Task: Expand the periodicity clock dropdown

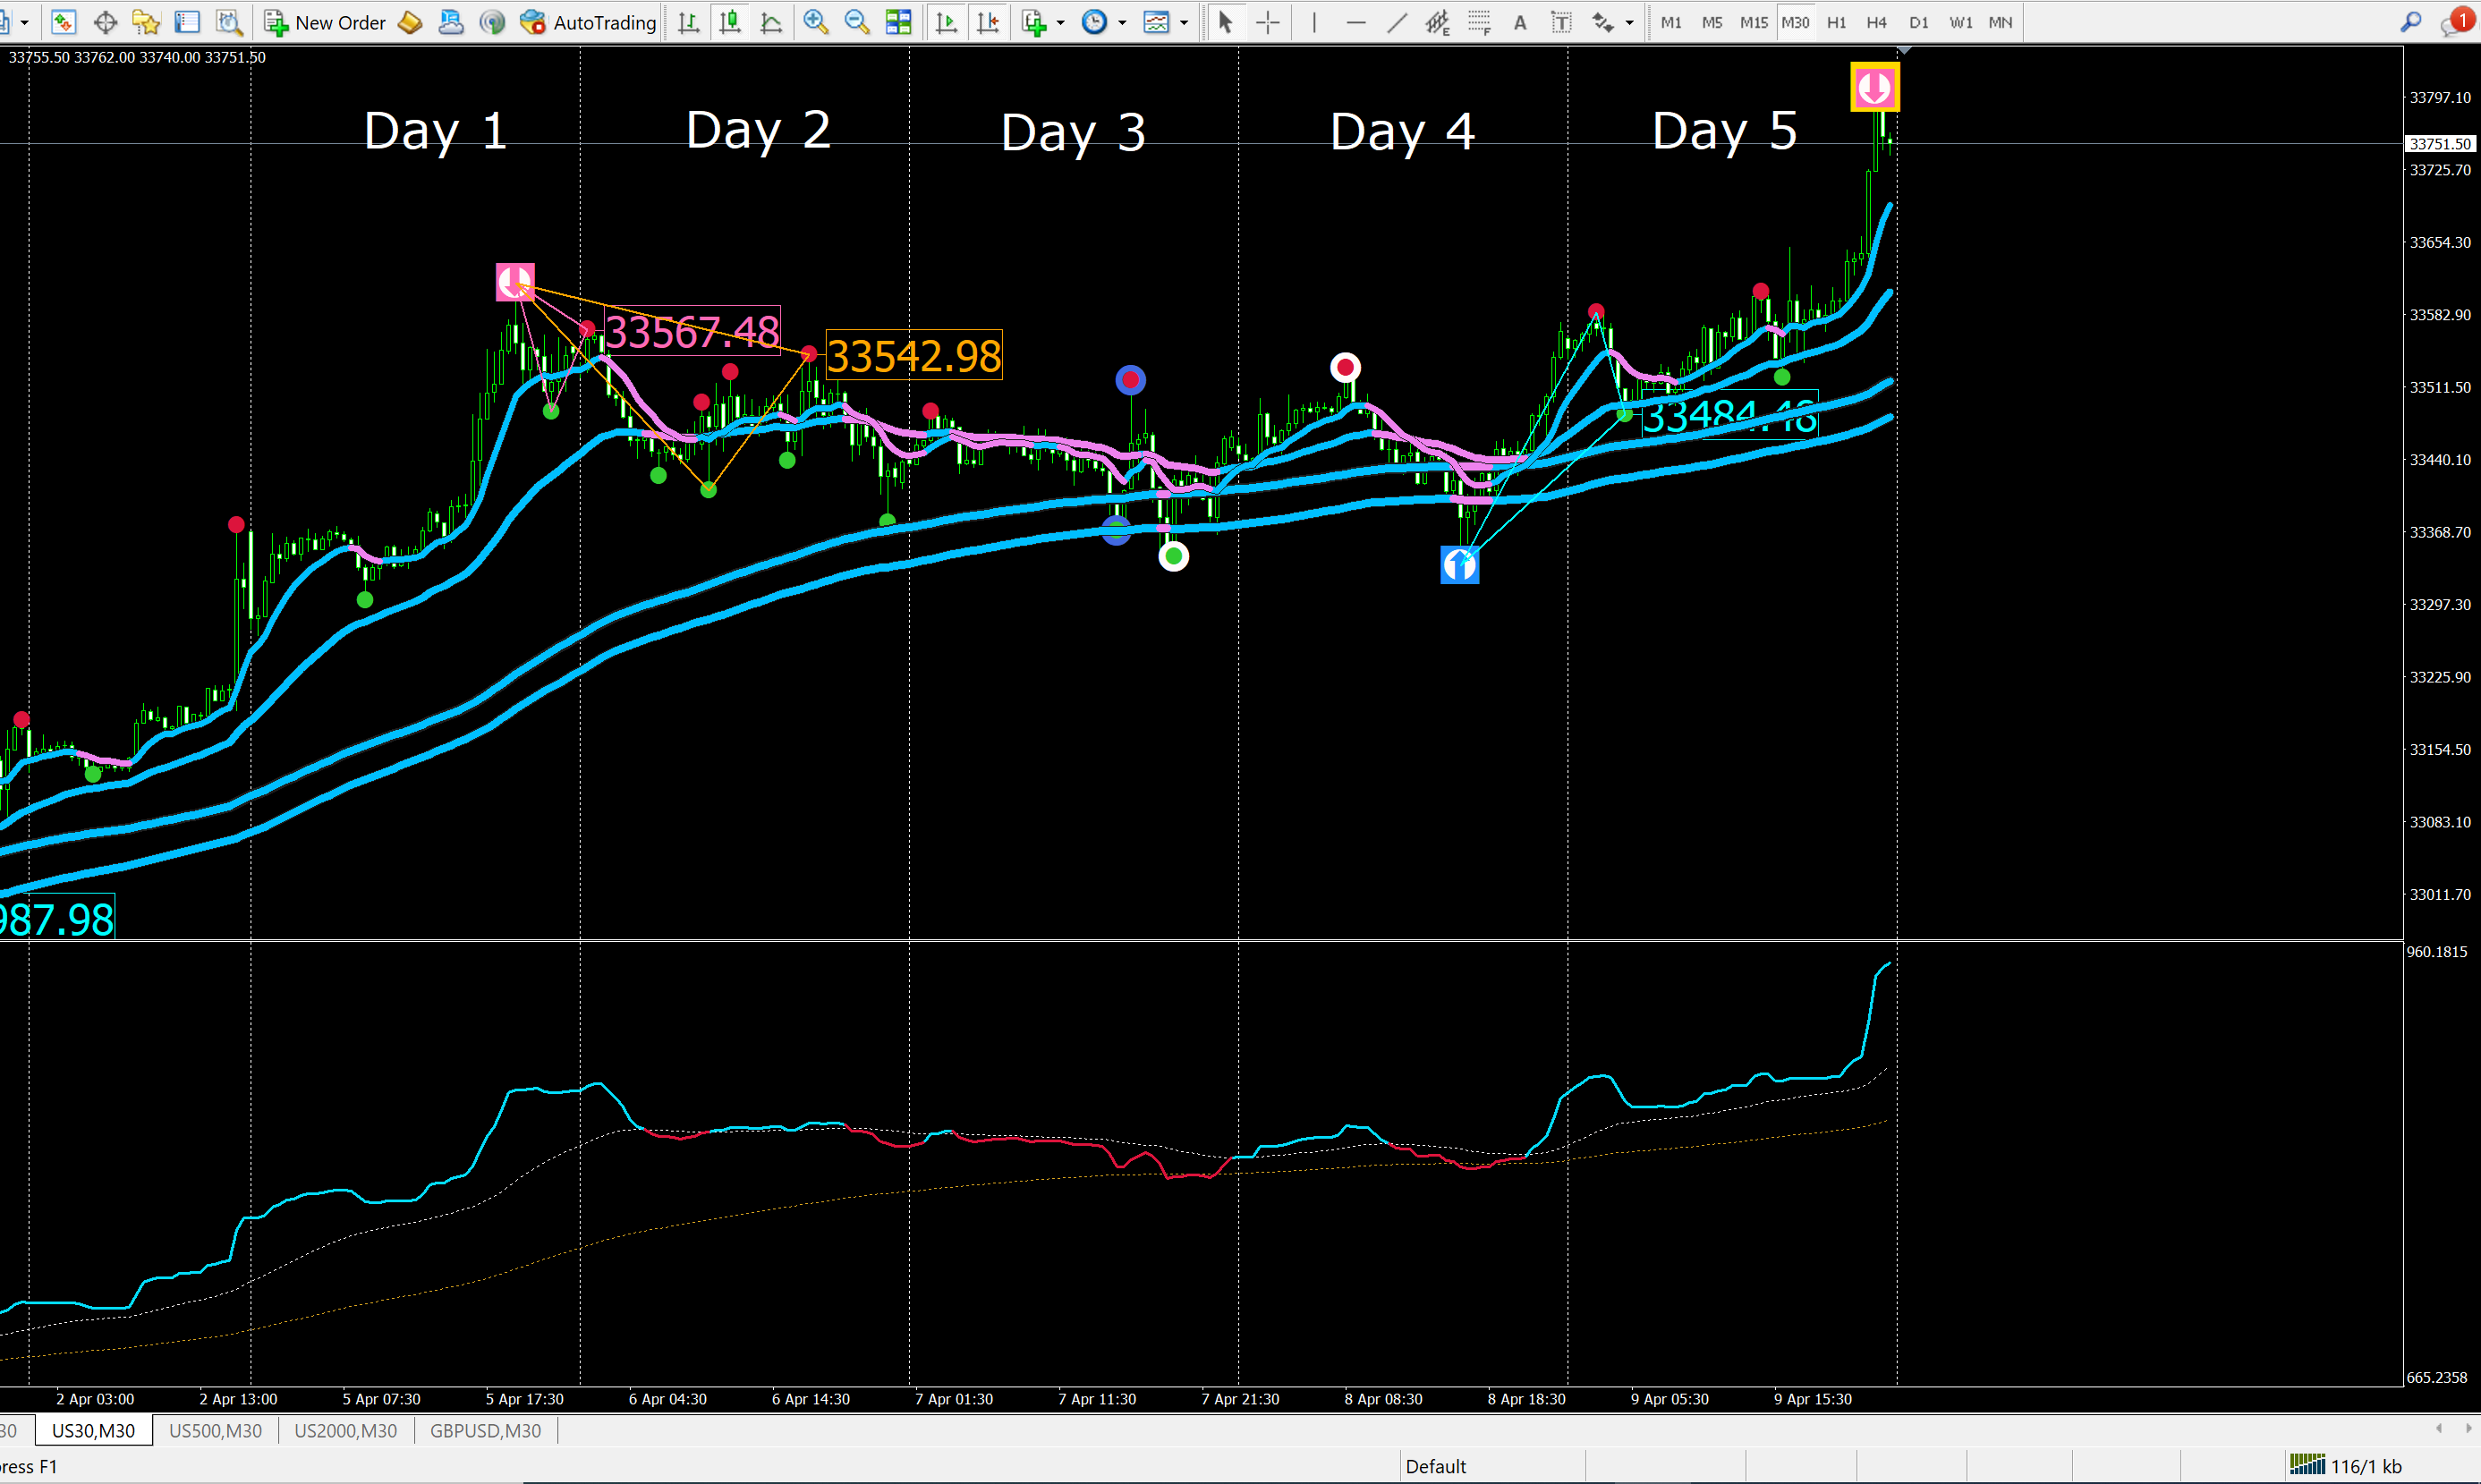Action: coord(1123,22)
